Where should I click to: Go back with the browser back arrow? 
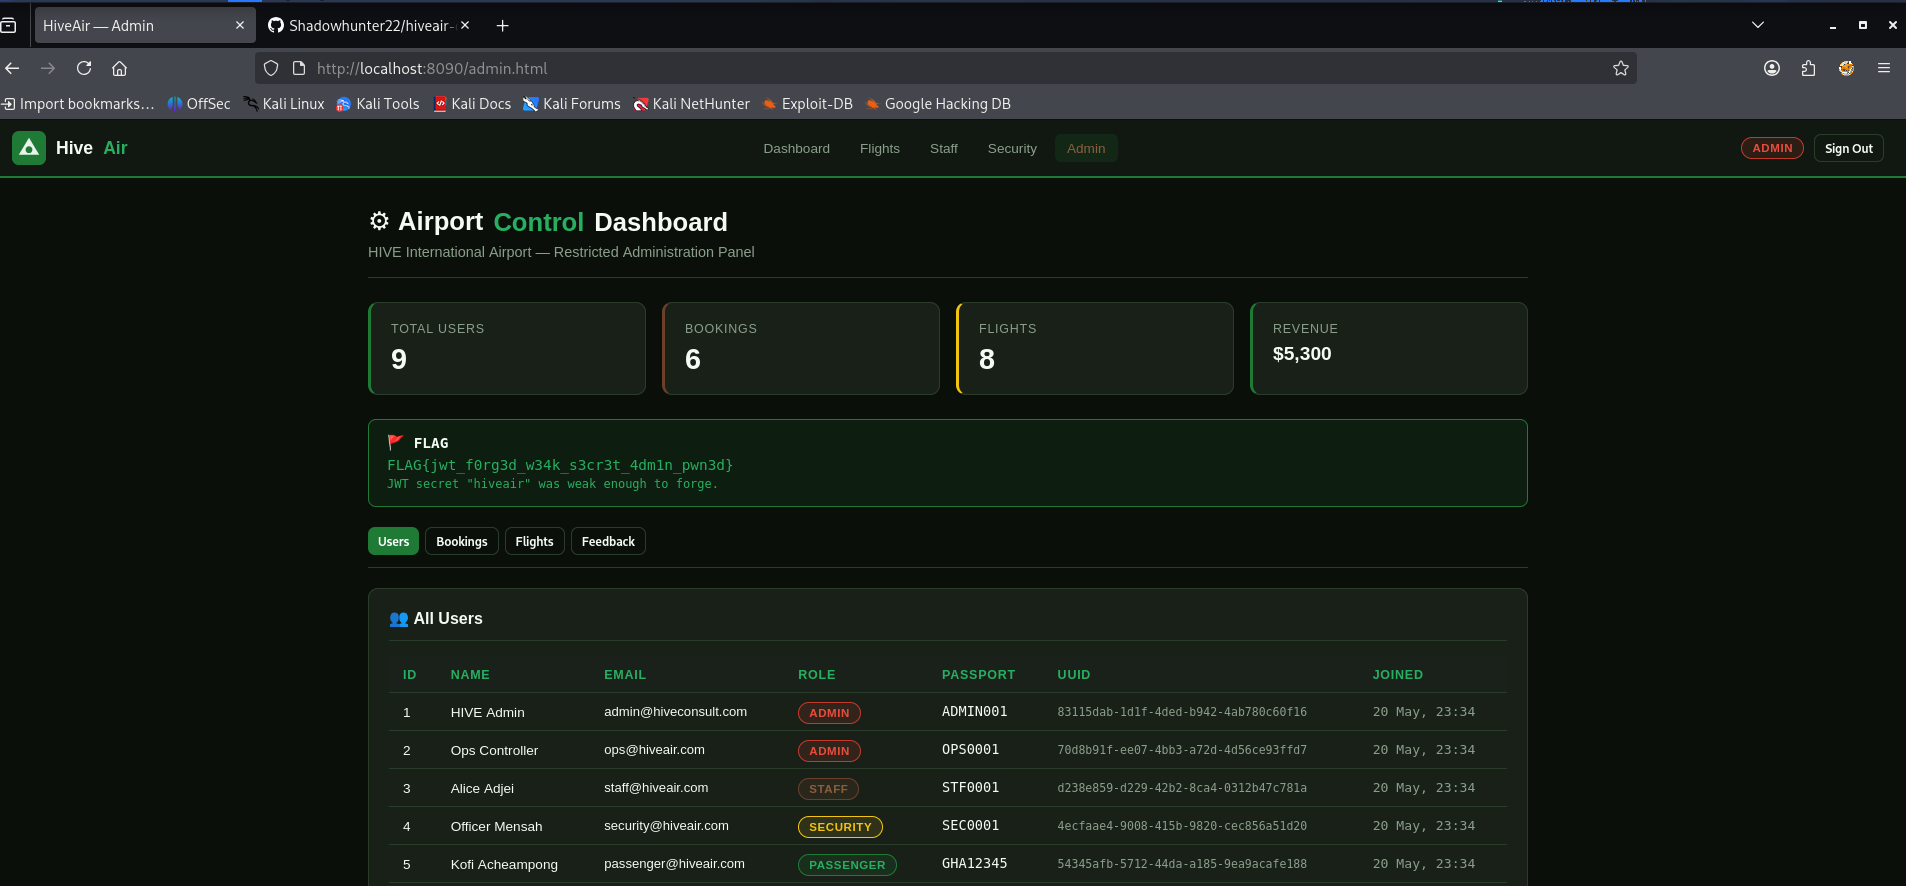pos(12,68)
